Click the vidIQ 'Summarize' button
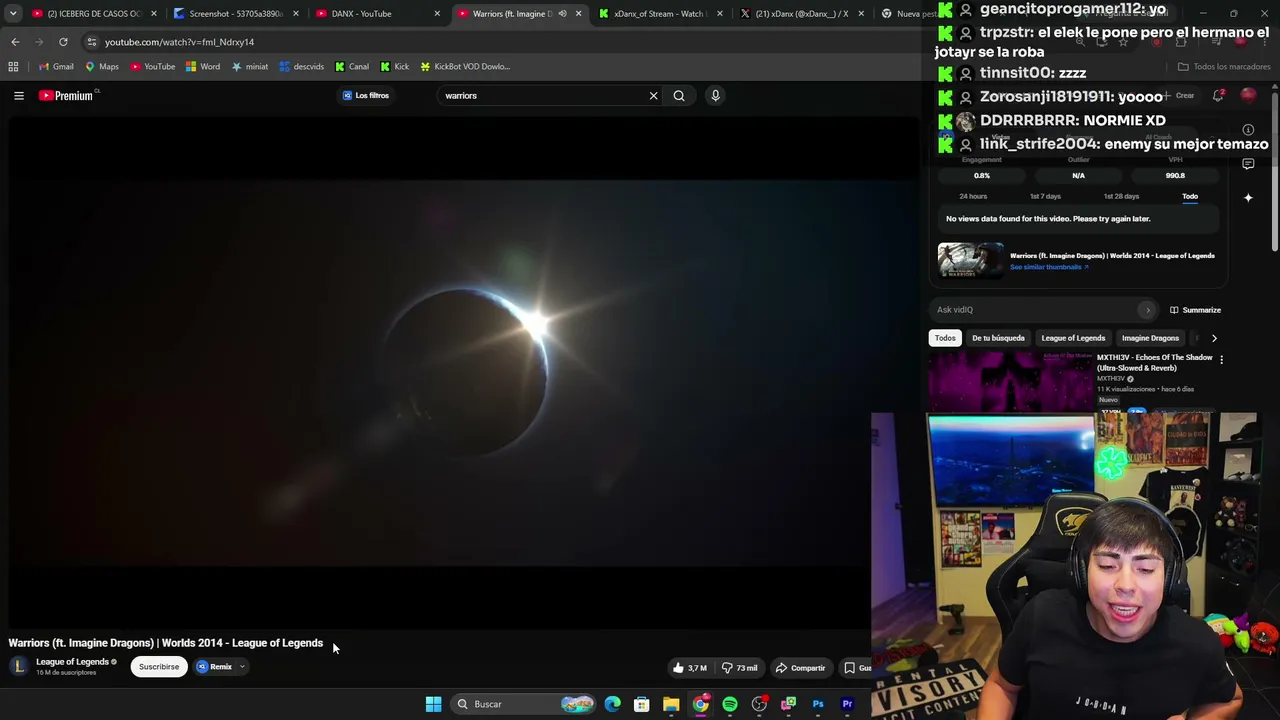This screenshot has height=720, width=1280. (x=1196, y=310)
